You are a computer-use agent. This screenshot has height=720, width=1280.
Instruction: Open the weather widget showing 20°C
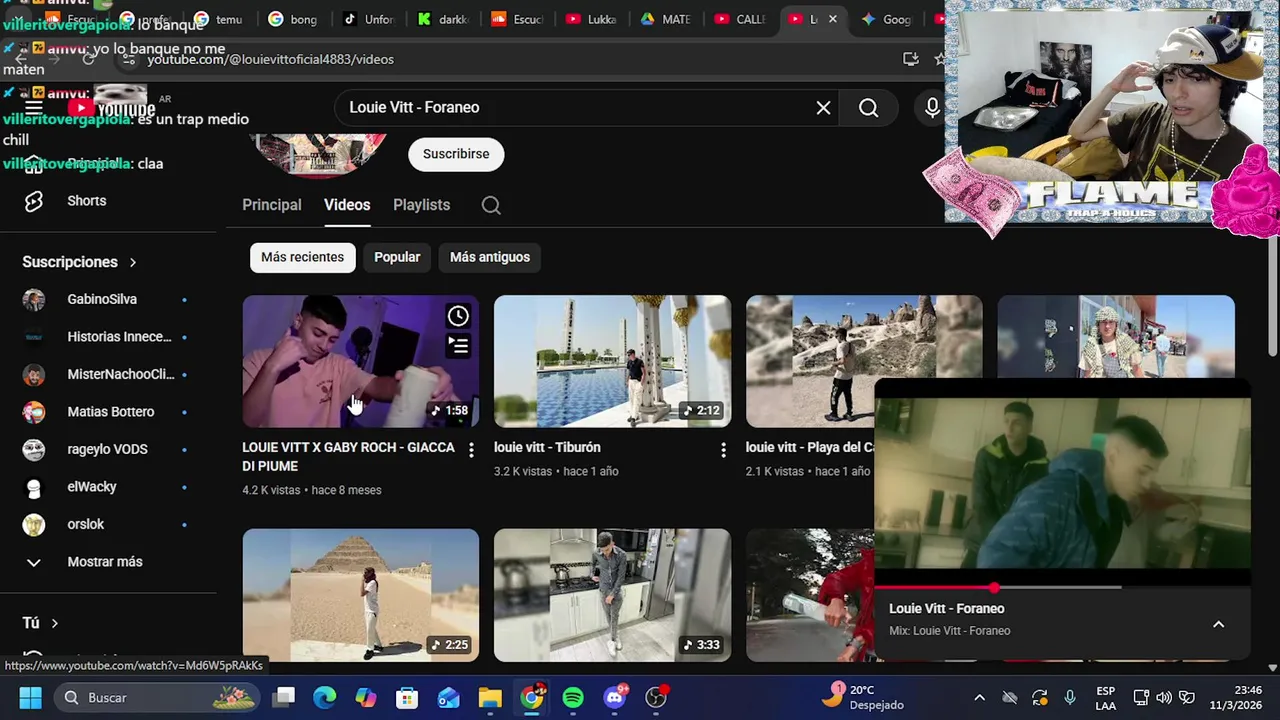863,697
